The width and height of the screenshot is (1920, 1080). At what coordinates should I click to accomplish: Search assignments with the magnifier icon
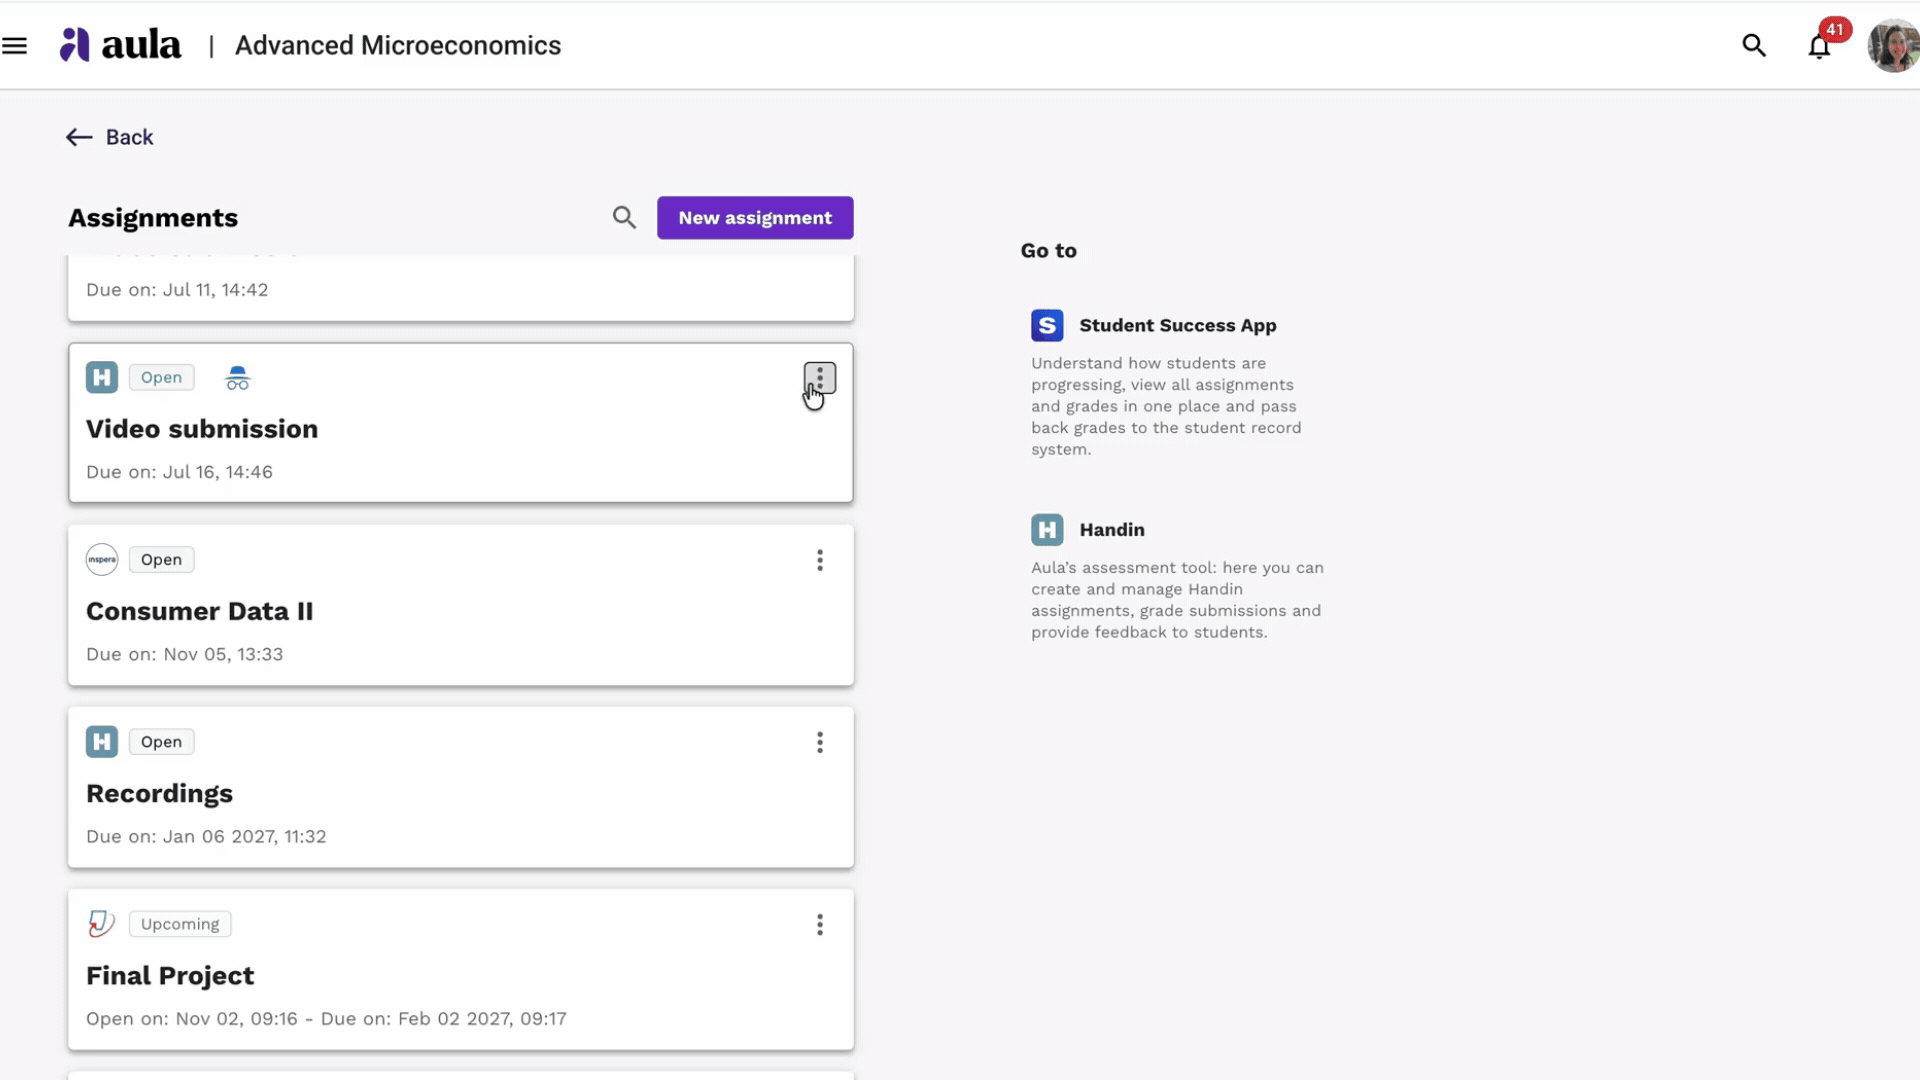point(624,218)
